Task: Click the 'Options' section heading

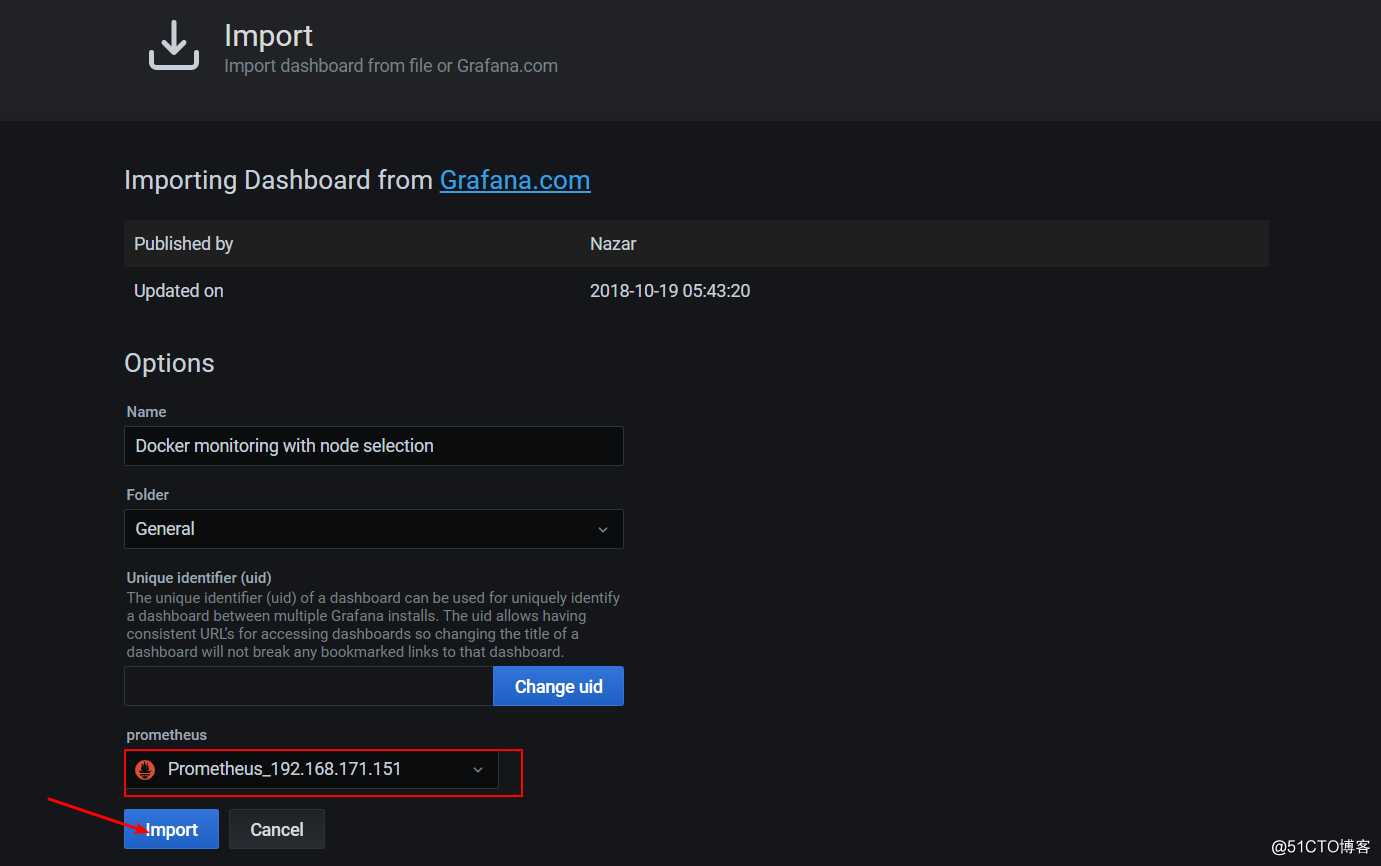Action: [x=169, y=363]
